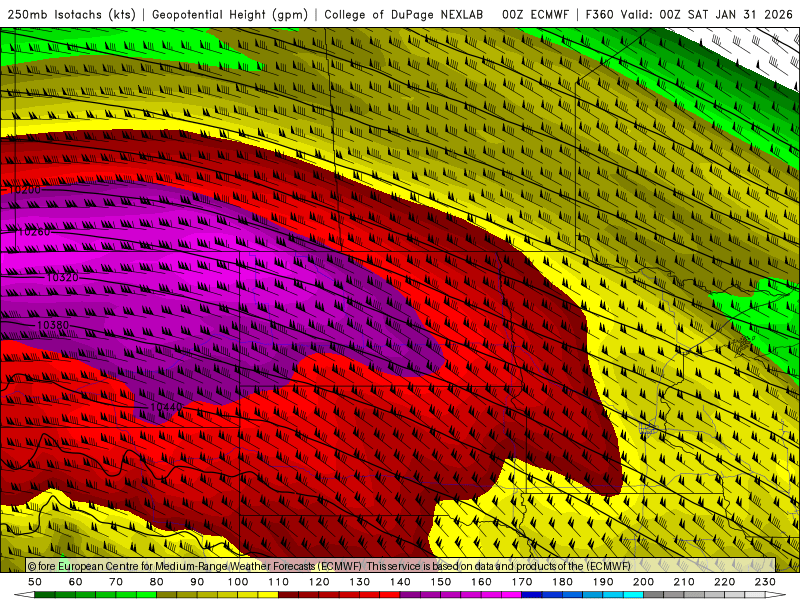This screenshot has height=600, width=800.
Task: Click the 150 value on the legend
Action: [x=441, y=582]
